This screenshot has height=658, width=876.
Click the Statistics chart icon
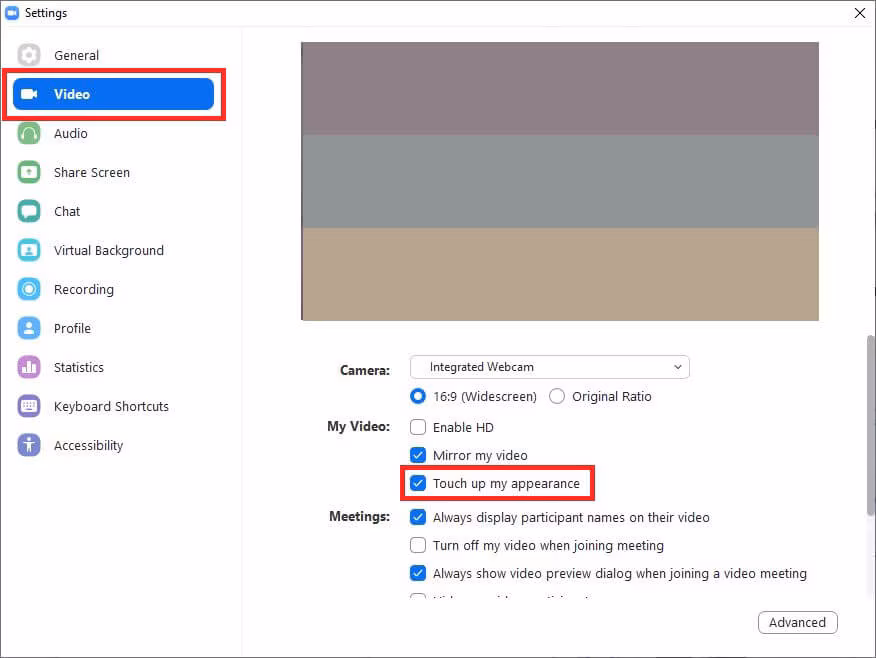29,367
